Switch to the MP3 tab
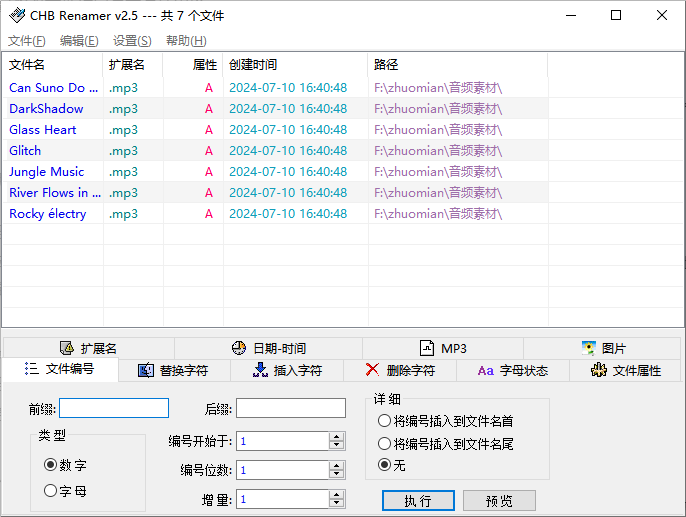The image size is (686, 517). pos(443,348)
